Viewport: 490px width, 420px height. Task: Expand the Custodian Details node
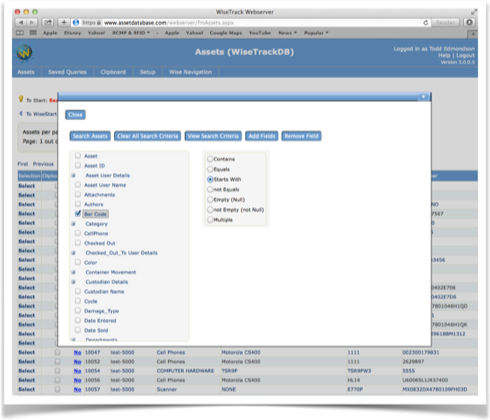coord(73,282)
